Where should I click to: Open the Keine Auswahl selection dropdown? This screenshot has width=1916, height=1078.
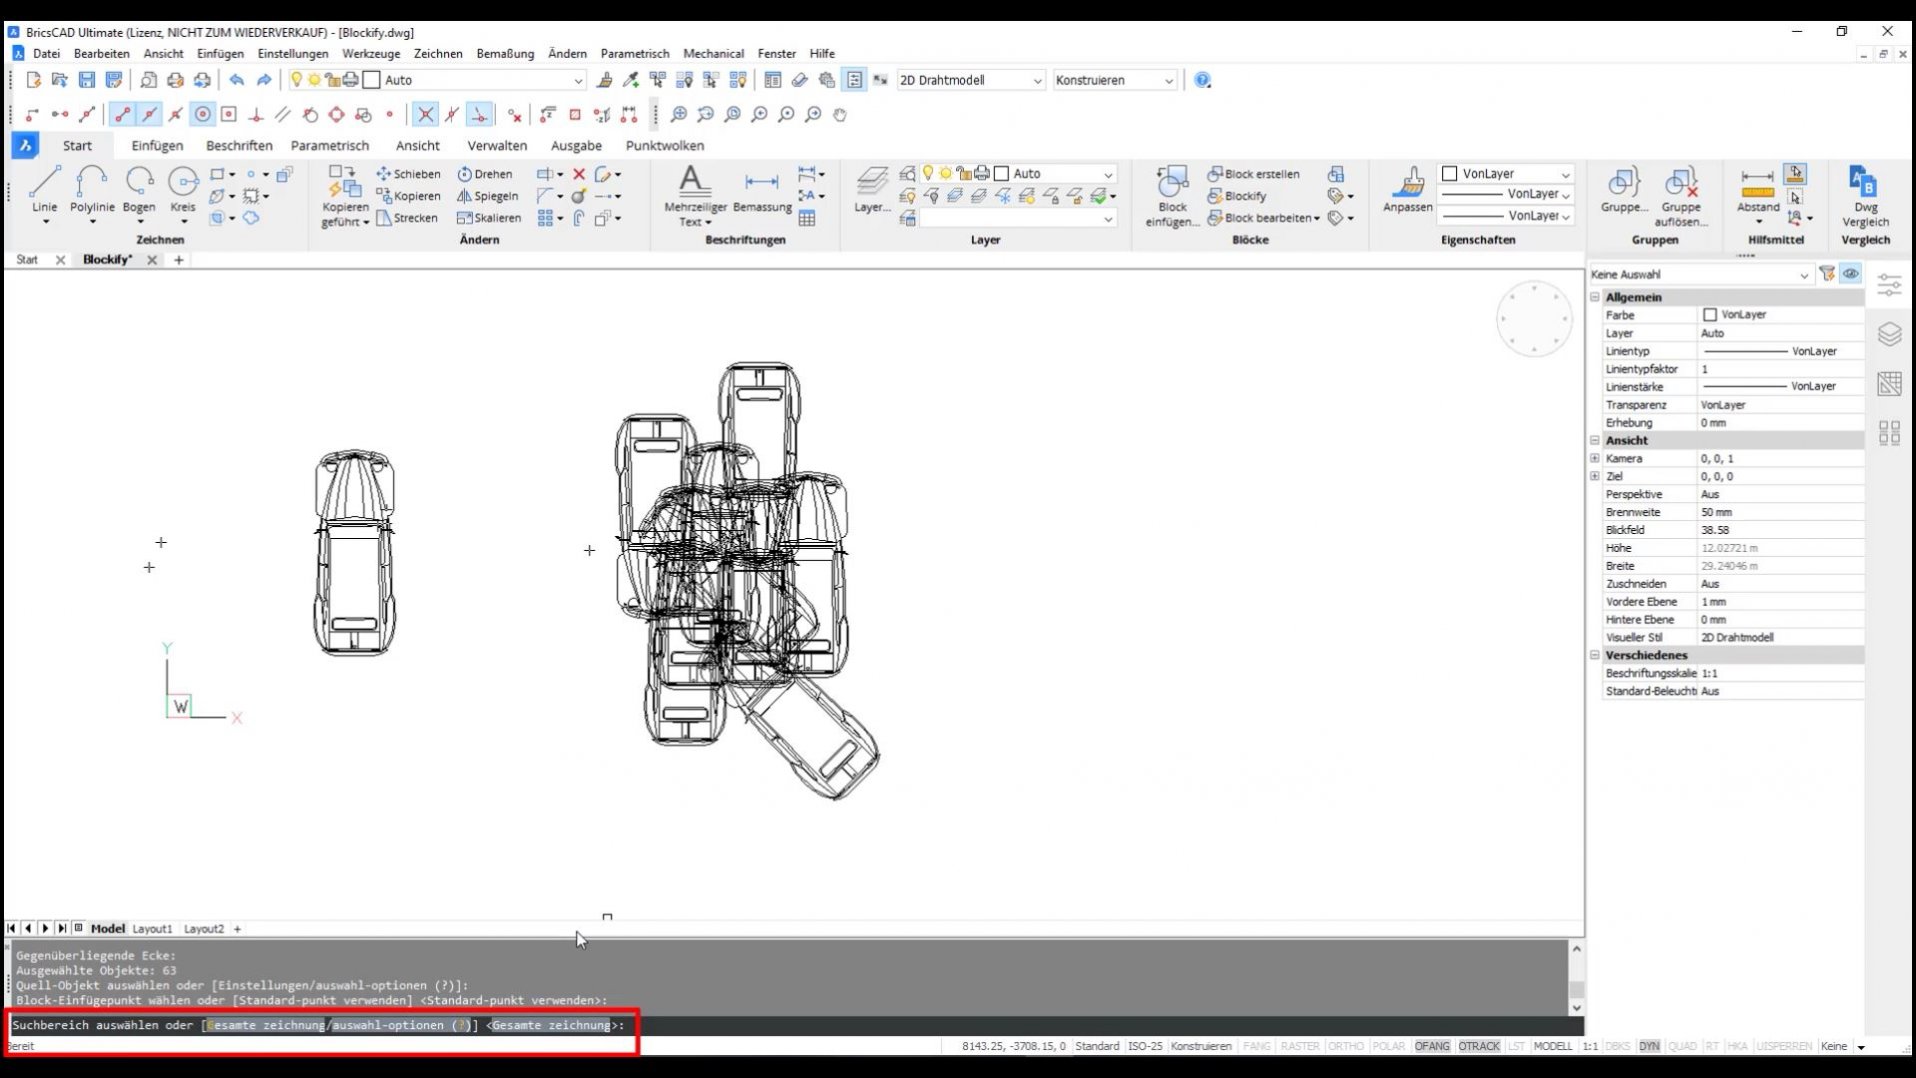click(x=1700, y=274)
